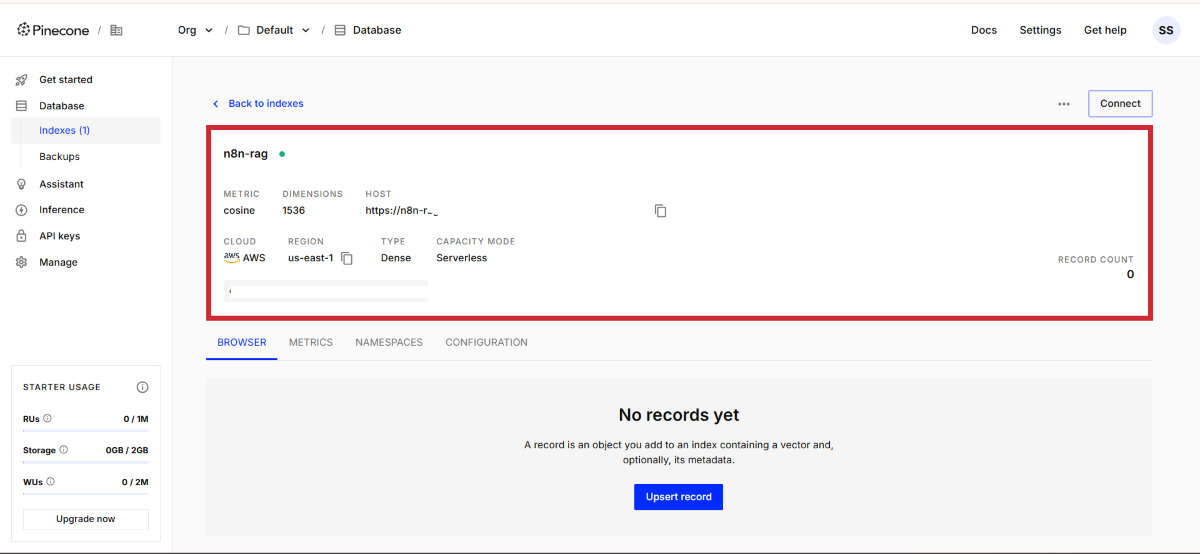Open the three-dot more options menu

[x=1063, y=104]
